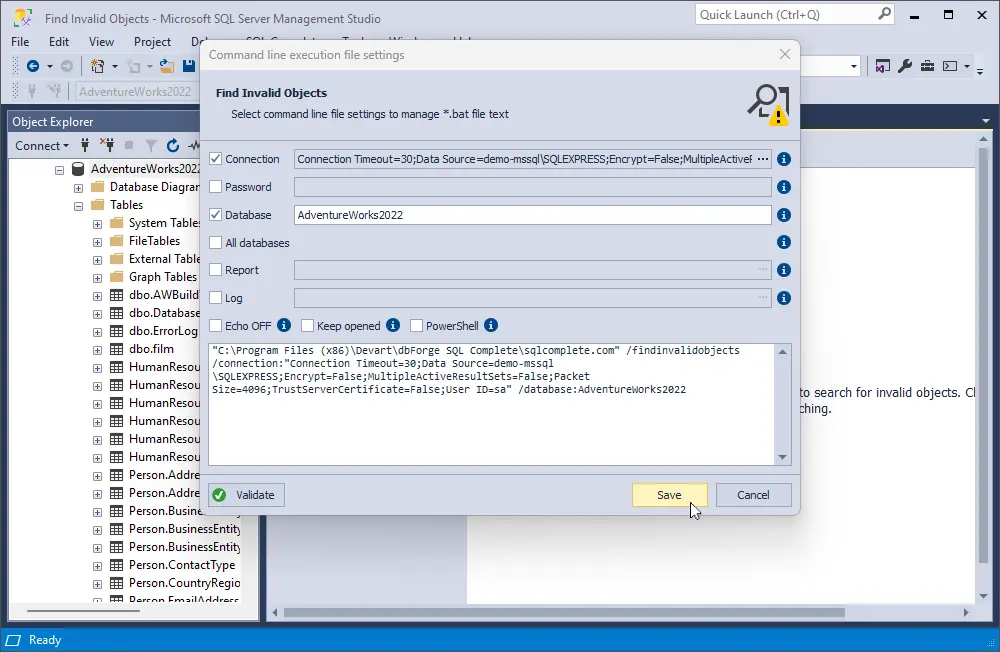1000x652 pixels.
Task: Click the info icon beside PowerShell option
Action: click(x=491, y=326)
